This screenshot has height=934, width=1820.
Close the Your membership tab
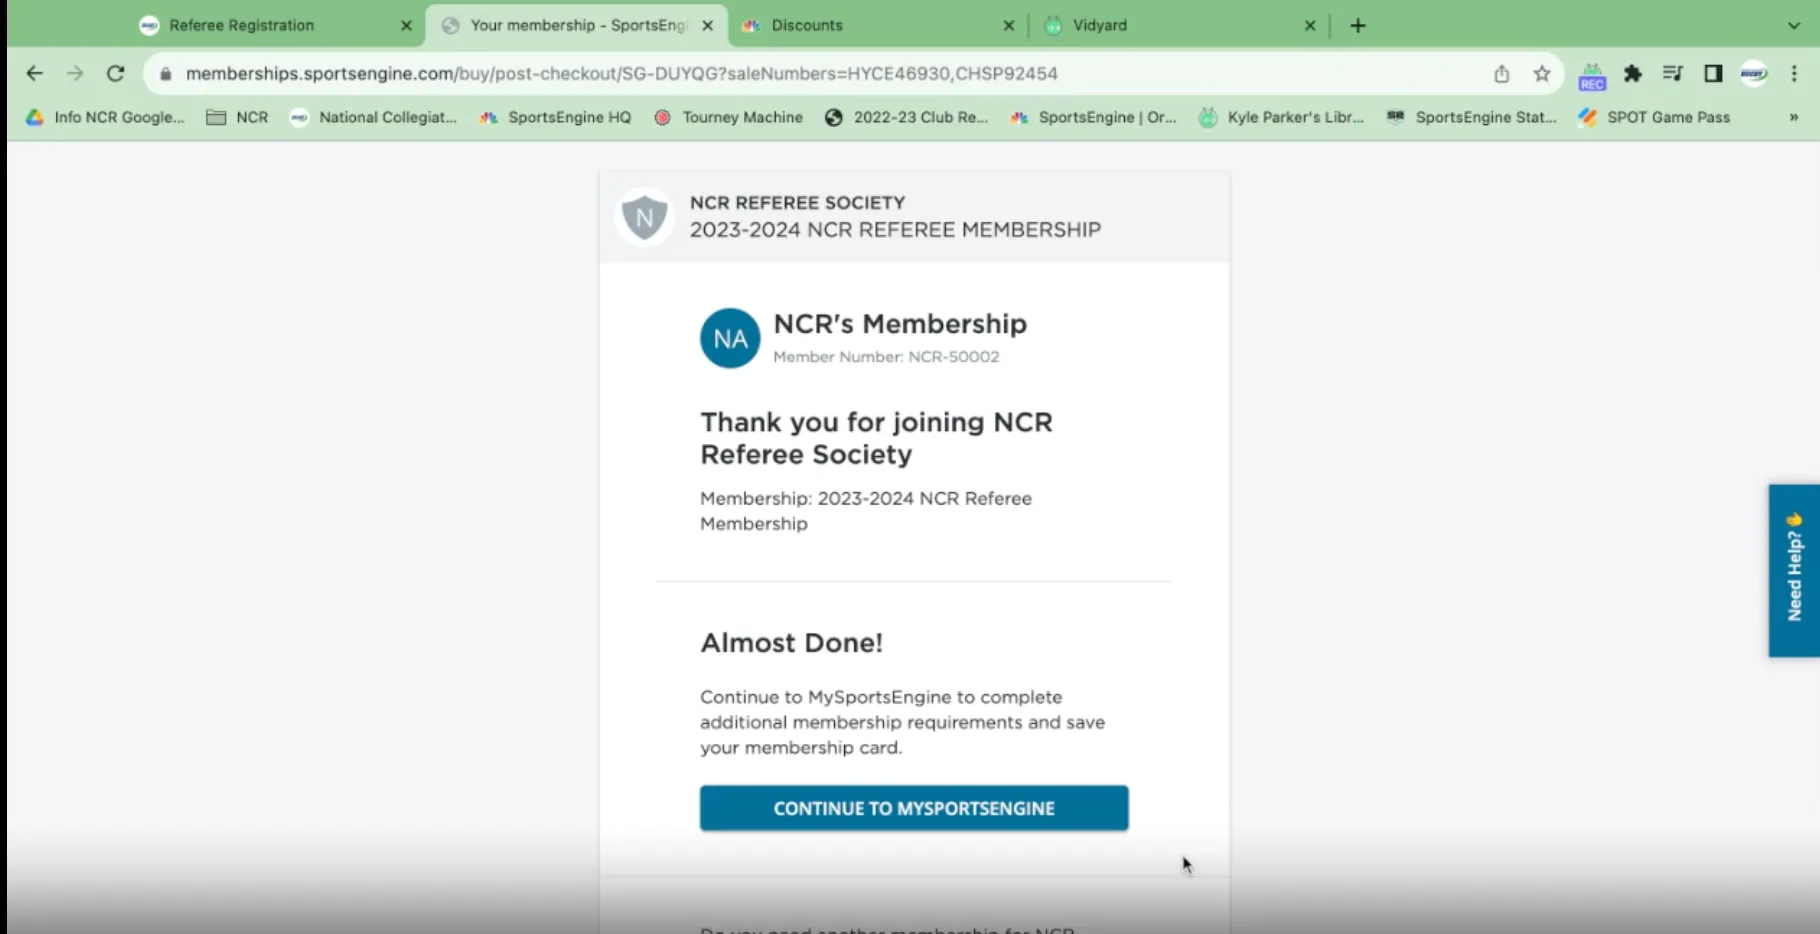(x=708, y=26)
